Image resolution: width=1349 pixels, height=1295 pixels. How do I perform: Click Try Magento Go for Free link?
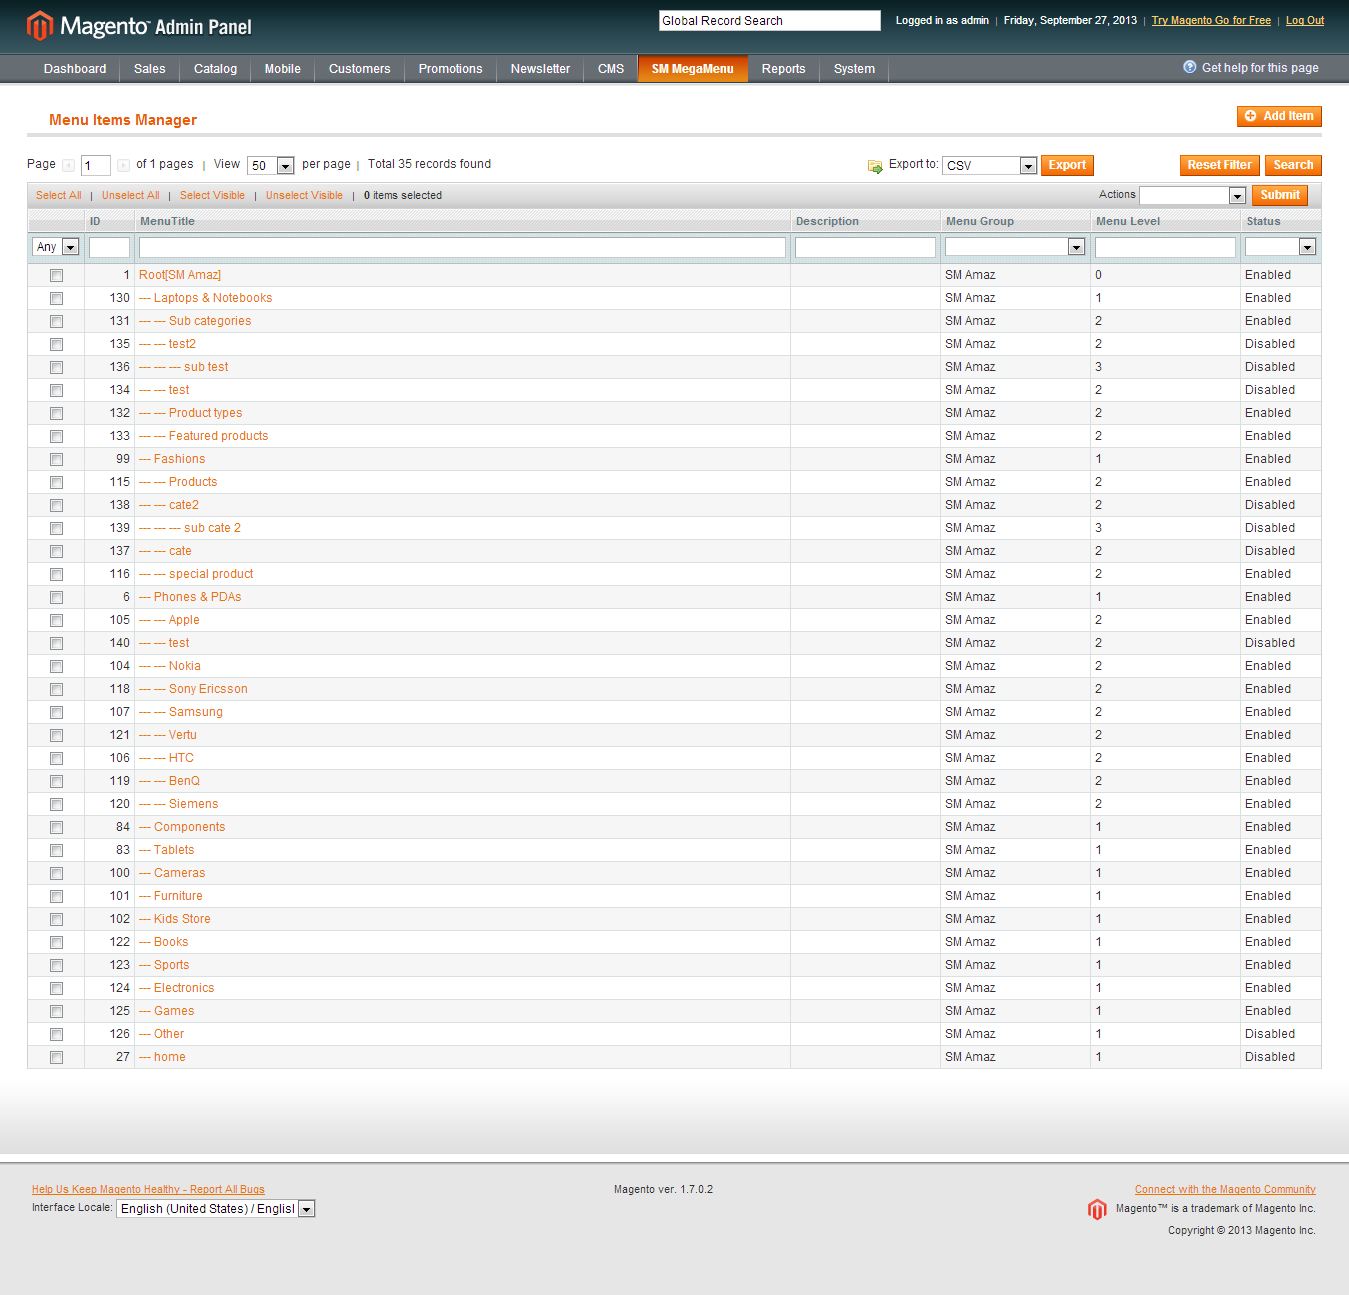coord(1211,20)
